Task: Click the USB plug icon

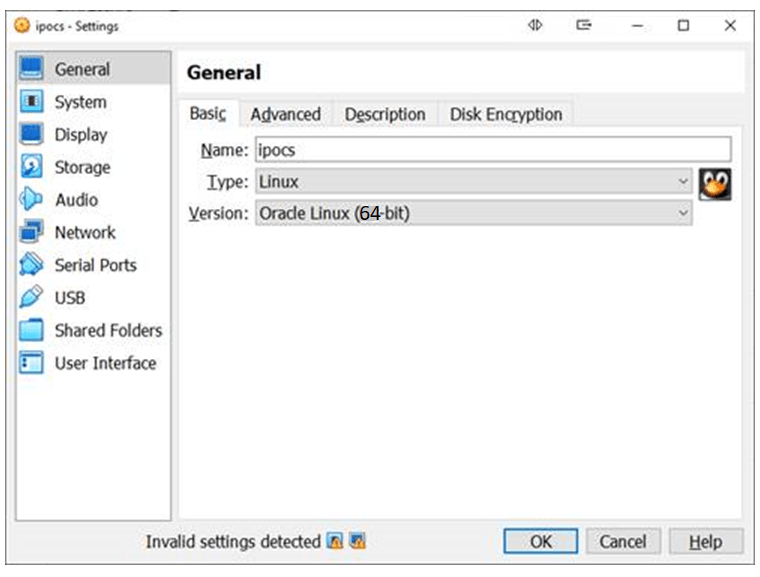Action: pos(31,297)
